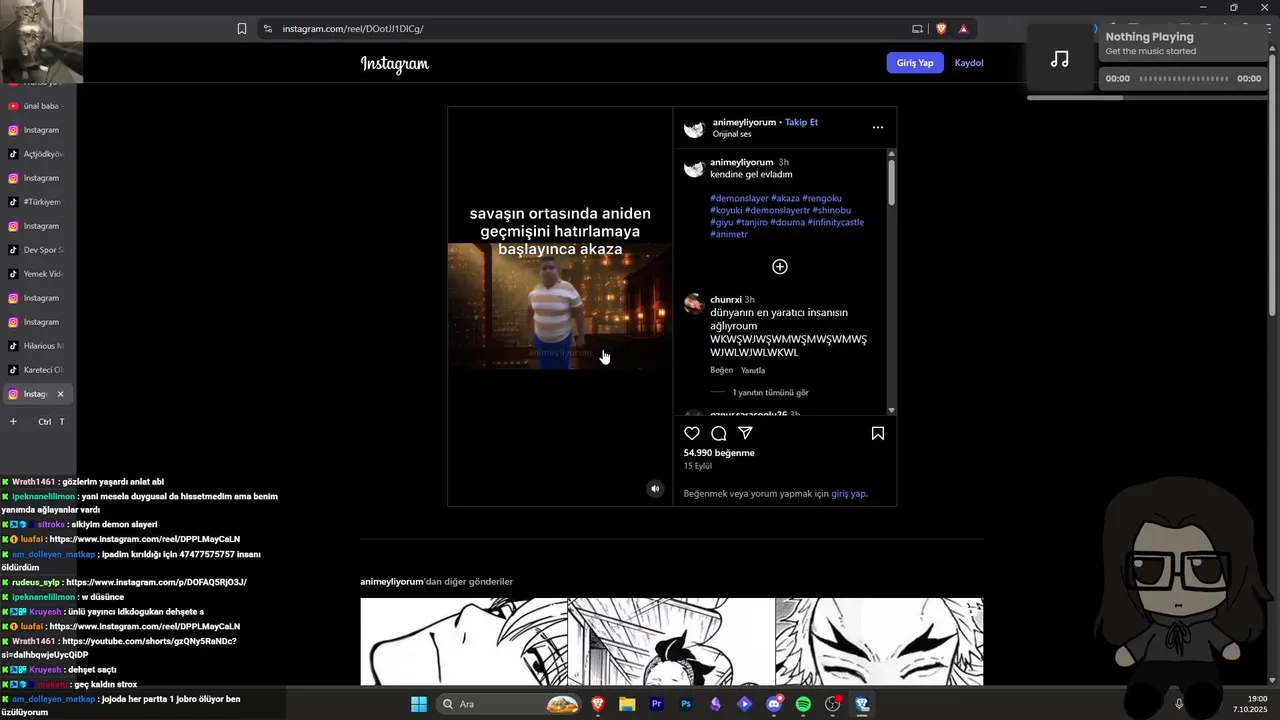This screenshot has height=720, width=1280.
Task: Click the 'Giriş Yap' login button
Action: click(915, 63)
